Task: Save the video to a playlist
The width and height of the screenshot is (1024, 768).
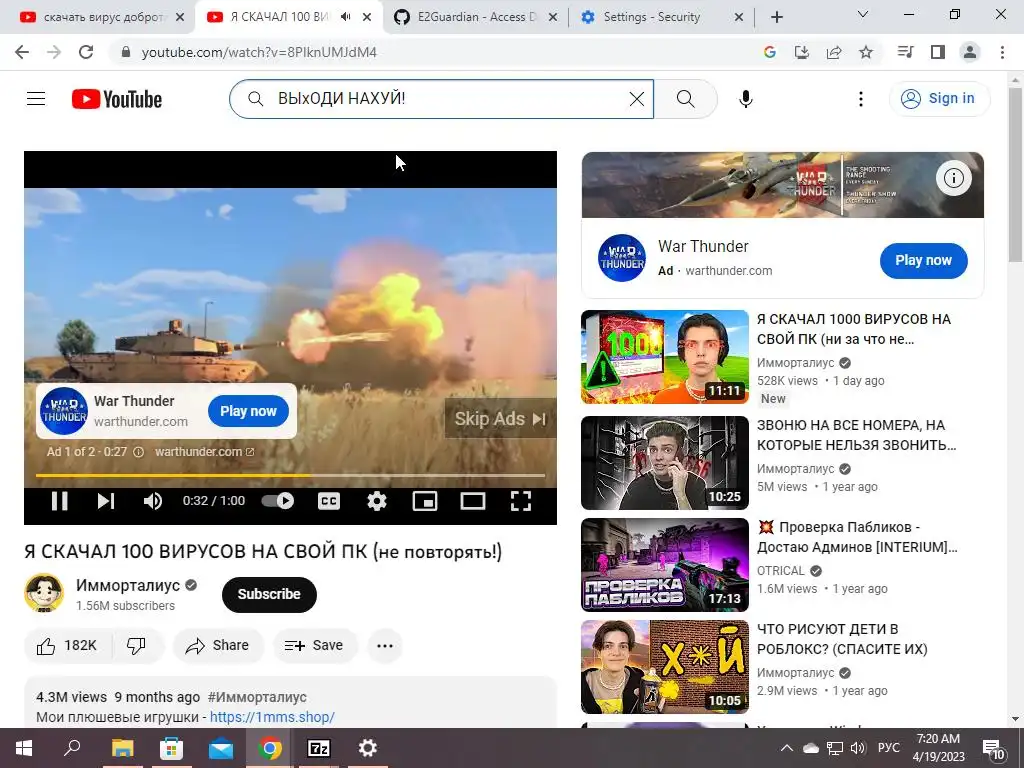Action: point(314,646)
